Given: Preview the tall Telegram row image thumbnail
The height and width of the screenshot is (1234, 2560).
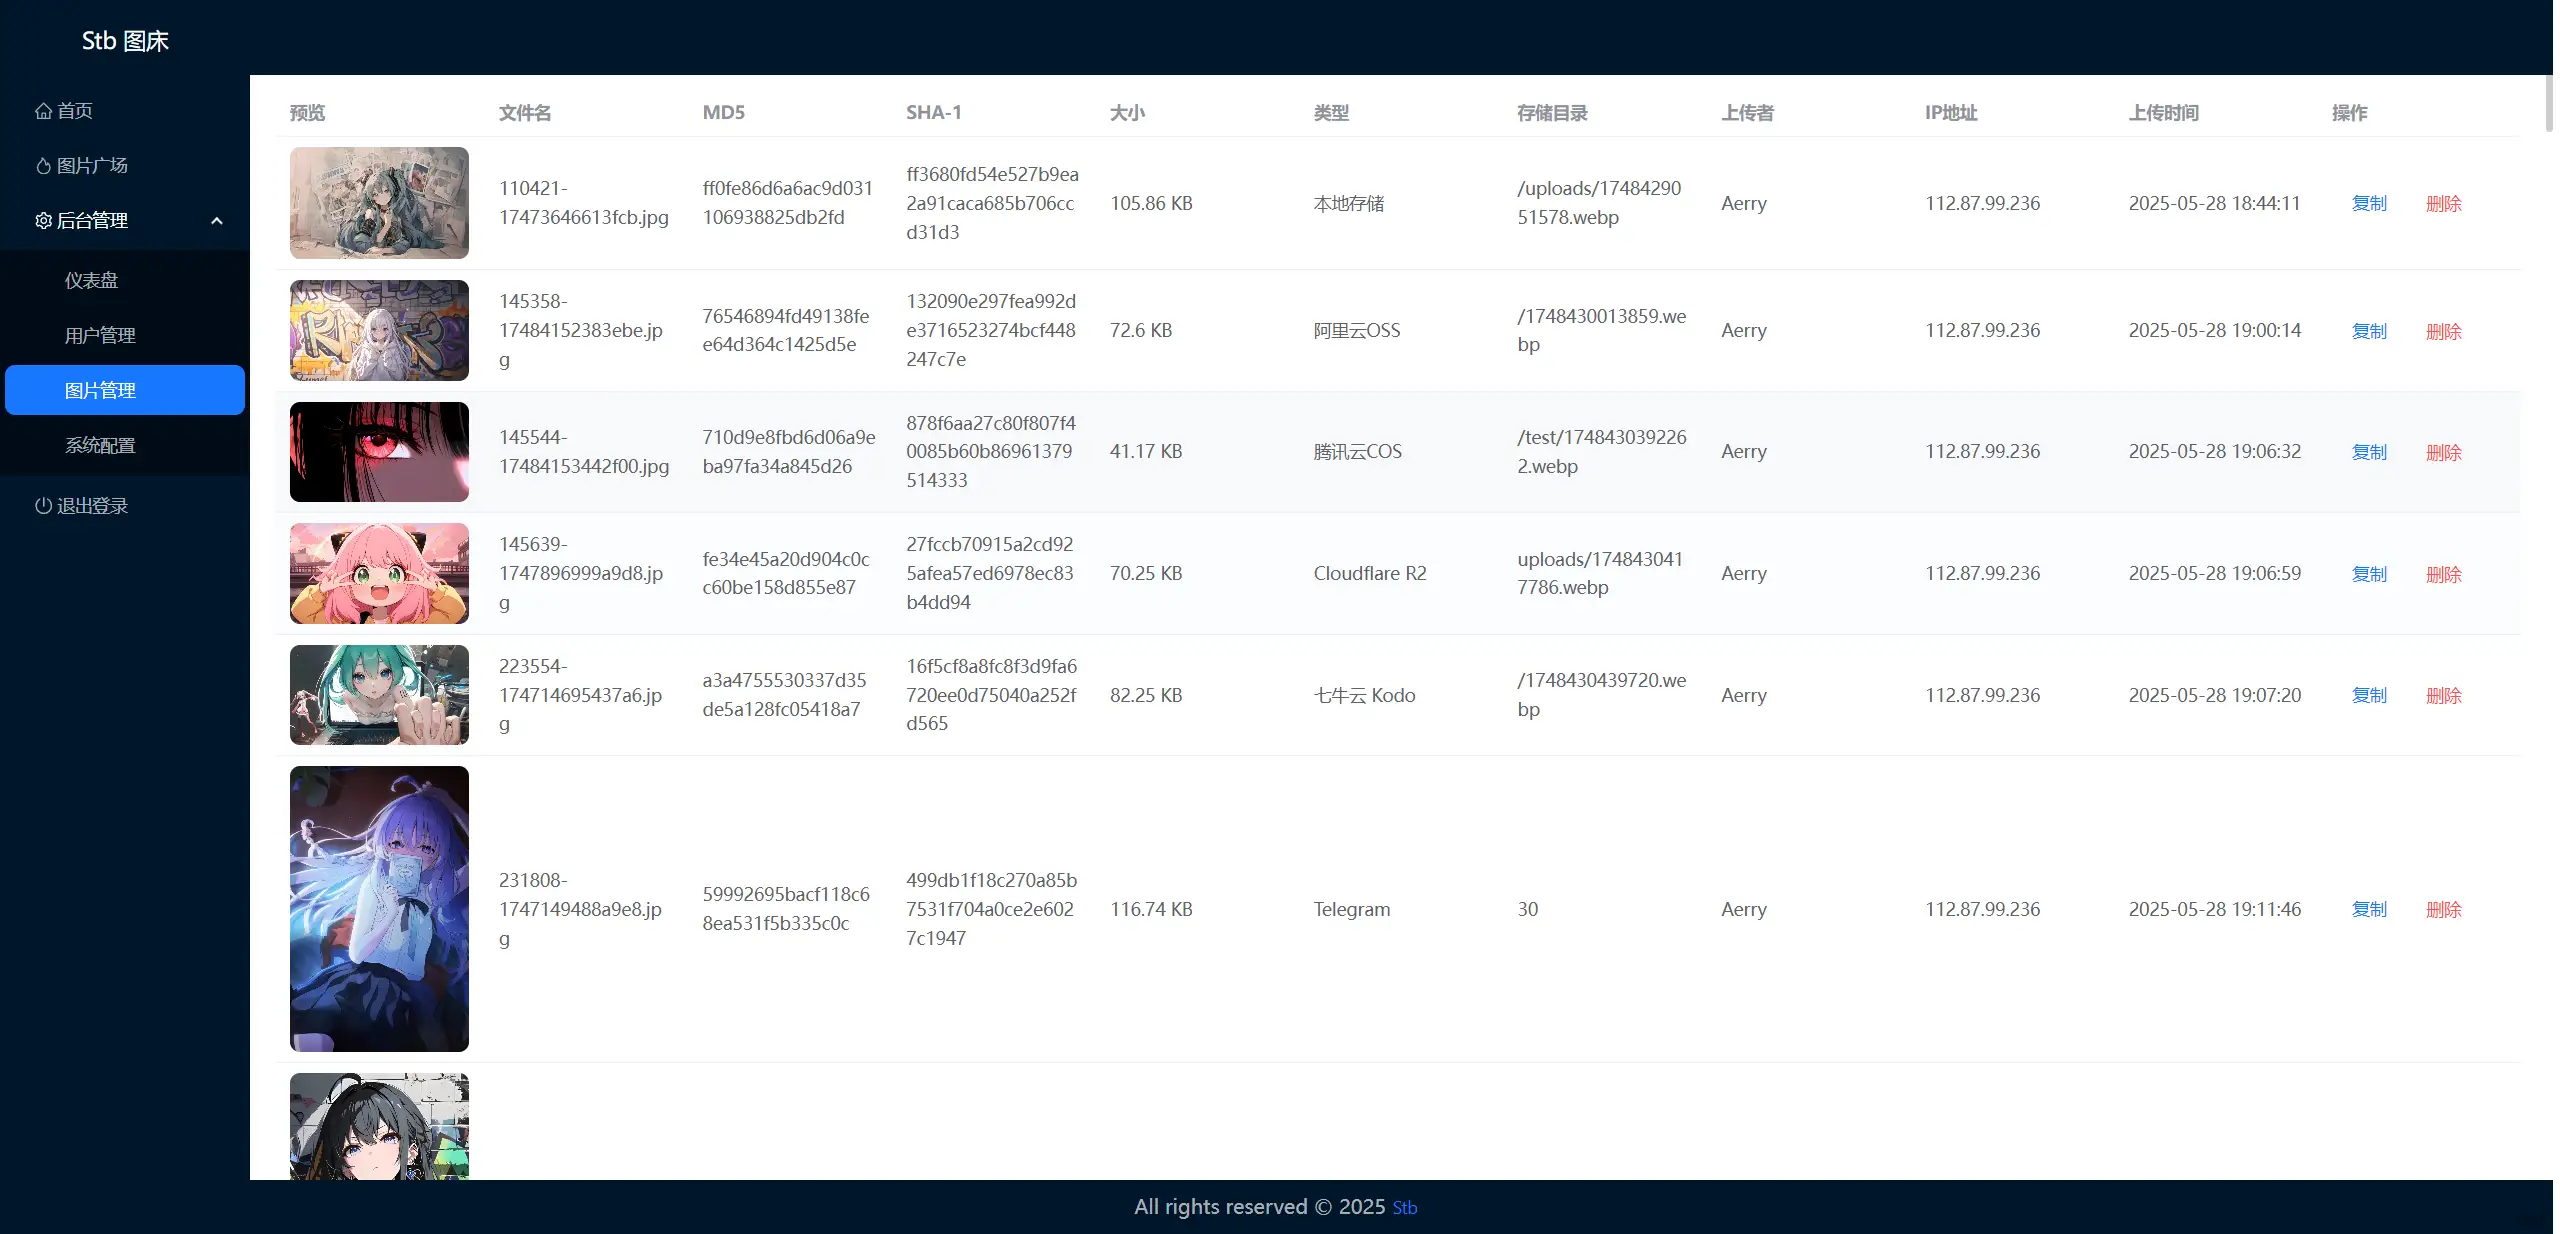Looking at the screenshot, I should [x=379, y=908].
